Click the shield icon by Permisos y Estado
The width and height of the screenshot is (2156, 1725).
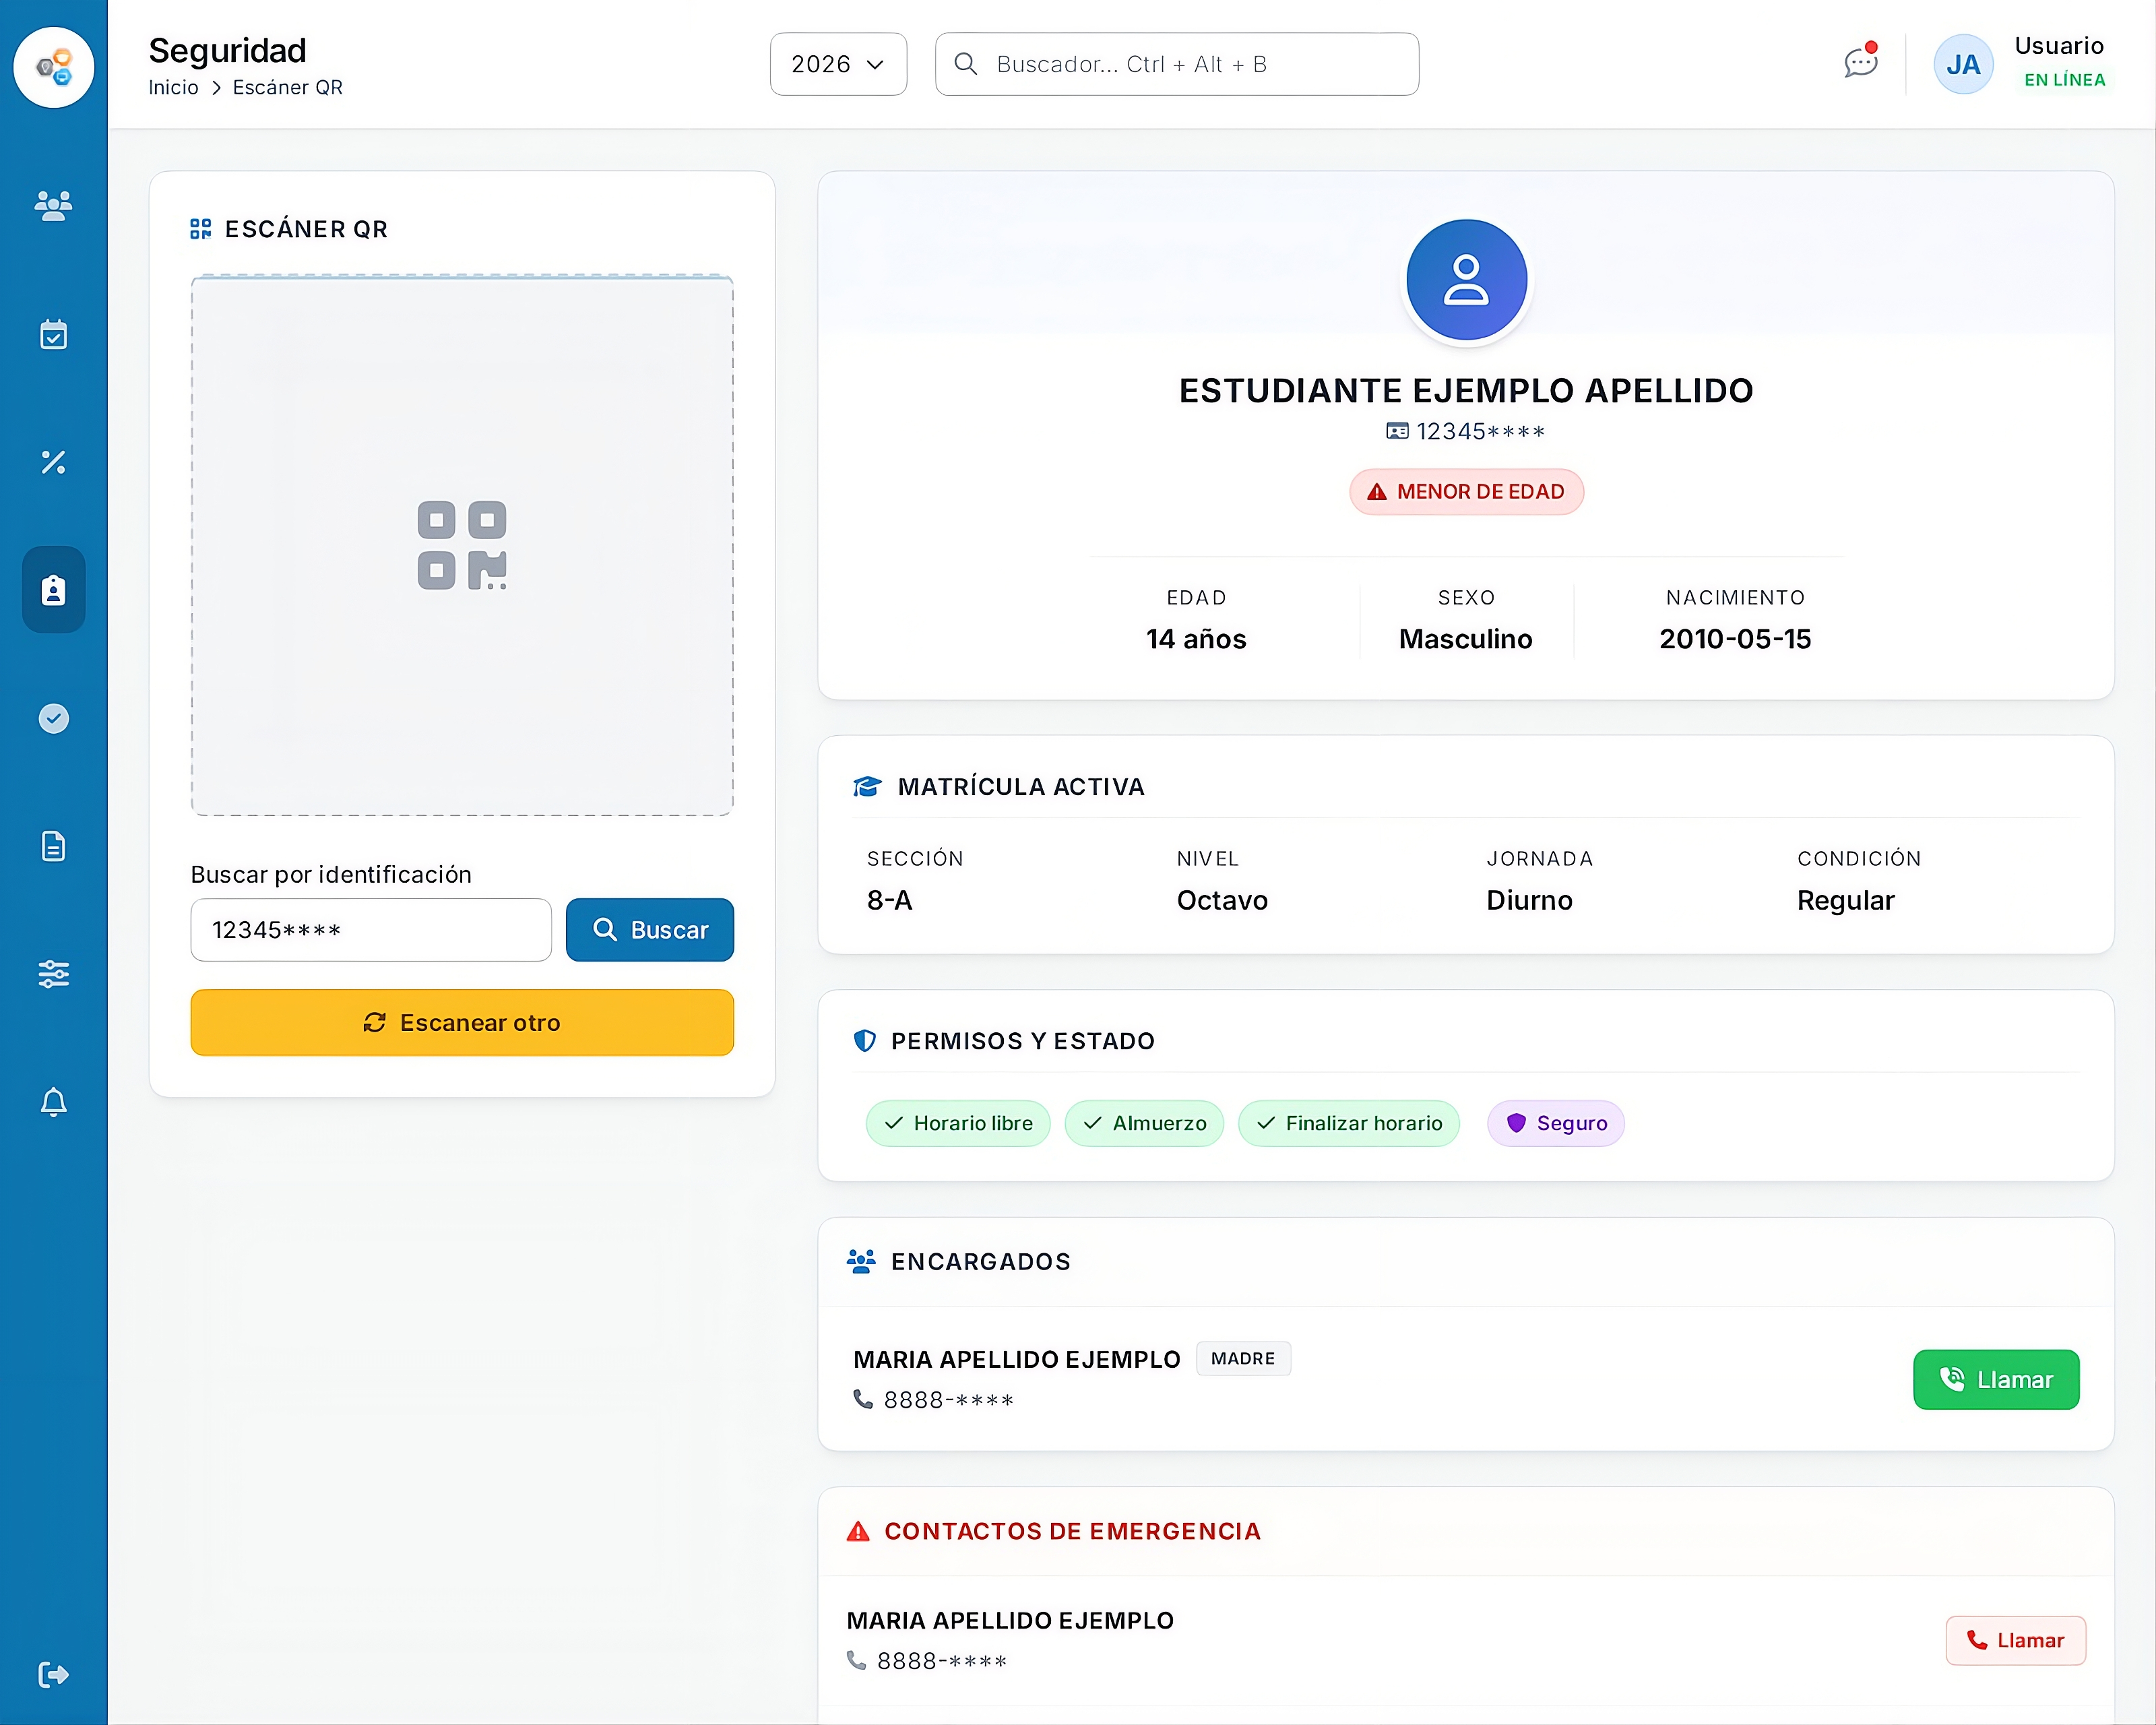(x=865, y=1041)
